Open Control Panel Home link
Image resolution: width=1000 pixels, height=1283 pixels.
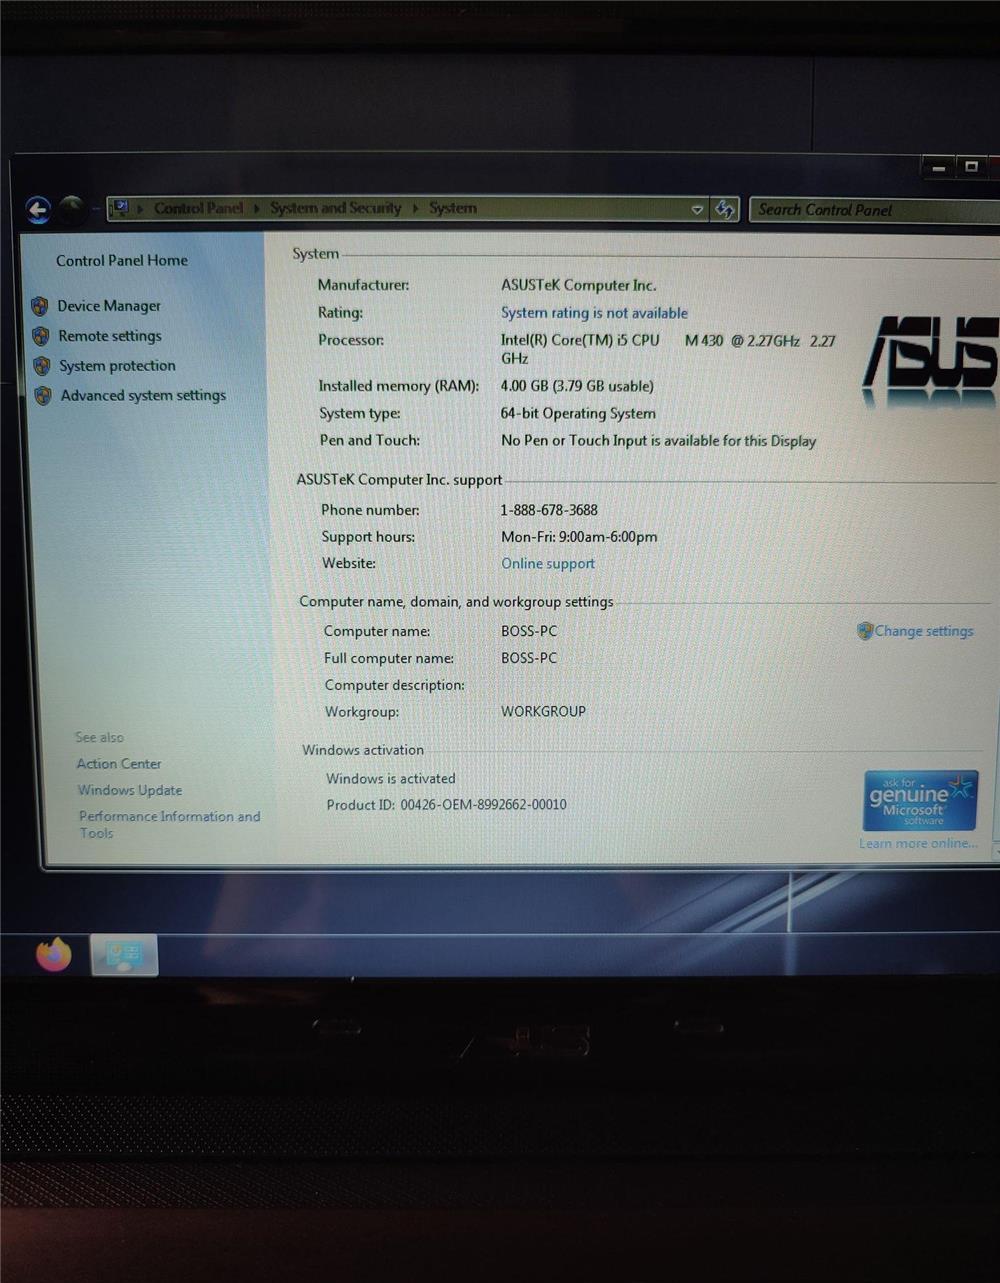[x=122, y=261]
